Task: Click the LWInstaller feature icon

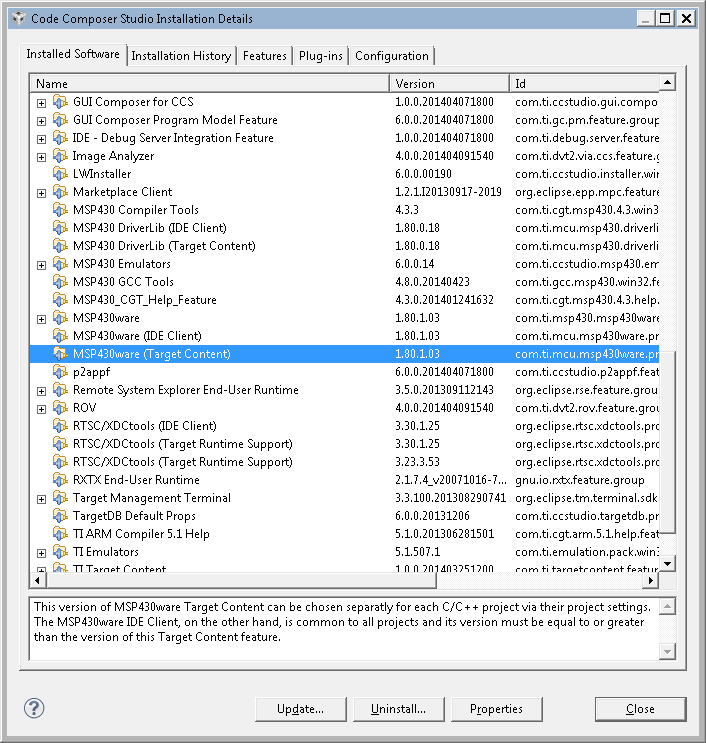Action: click(60, 174)
